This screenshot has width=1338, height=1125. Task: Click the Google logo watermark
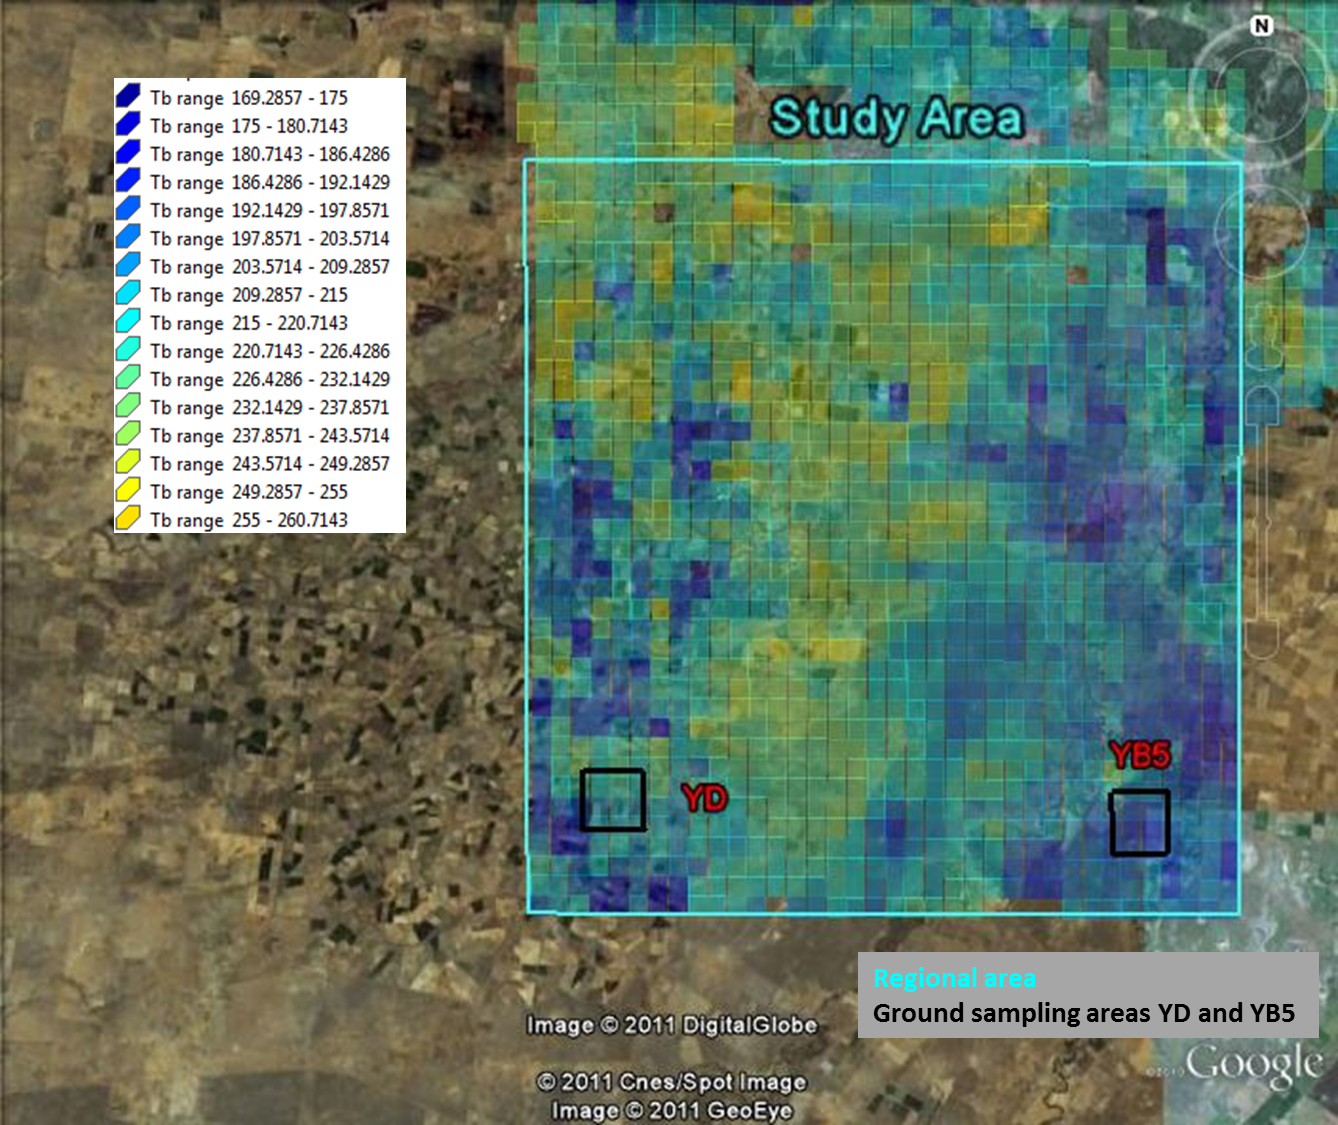(x=1253, y=1065)
